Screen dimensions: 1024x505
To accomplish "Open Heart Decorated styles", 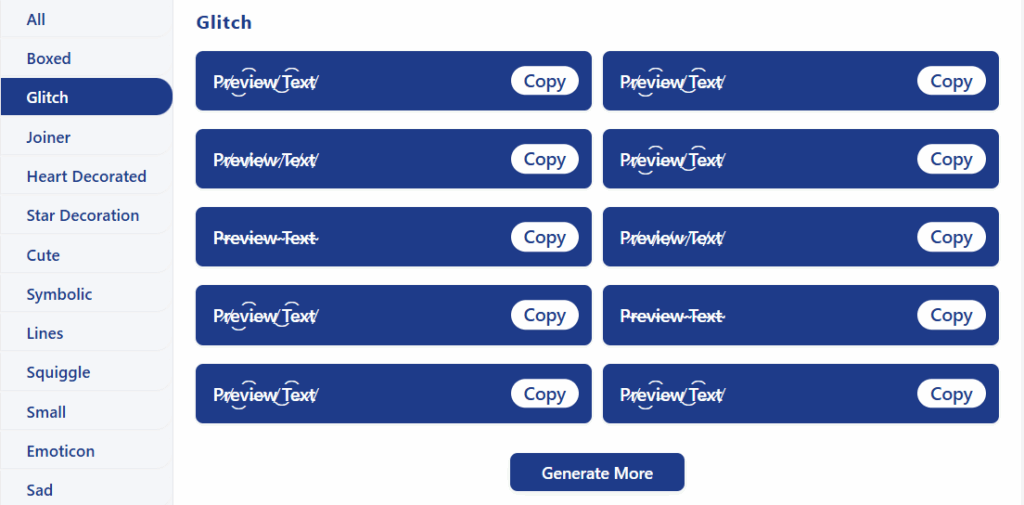I will pyautogui.click(x=86, y=176).
